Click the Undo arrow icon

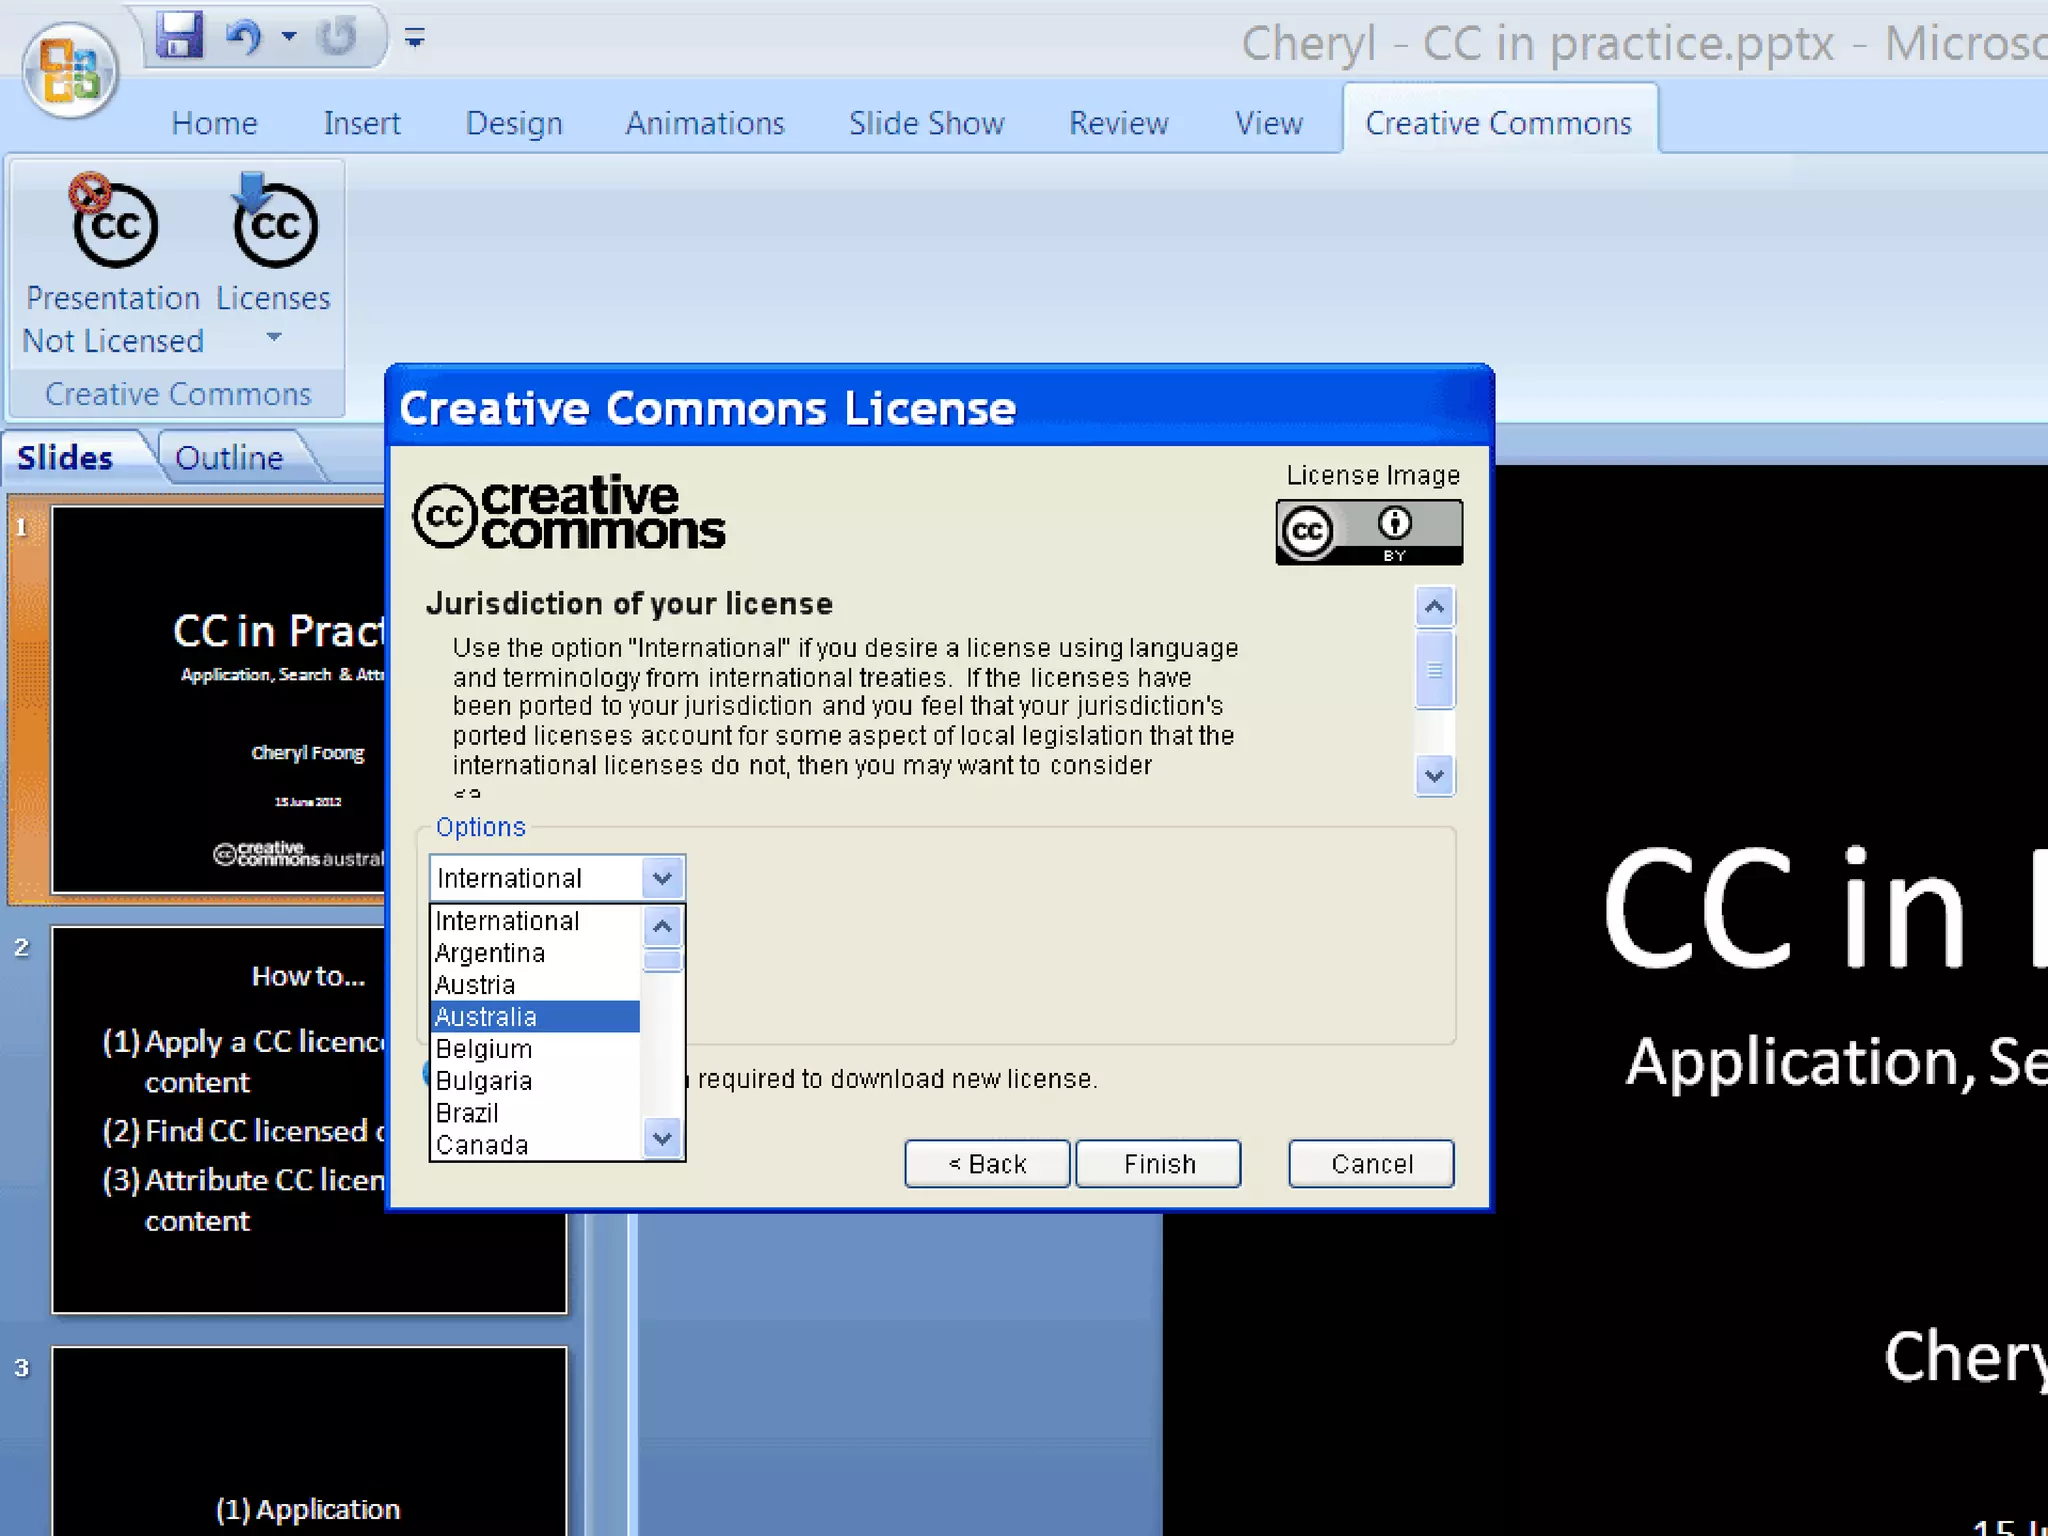pos(243,38)
